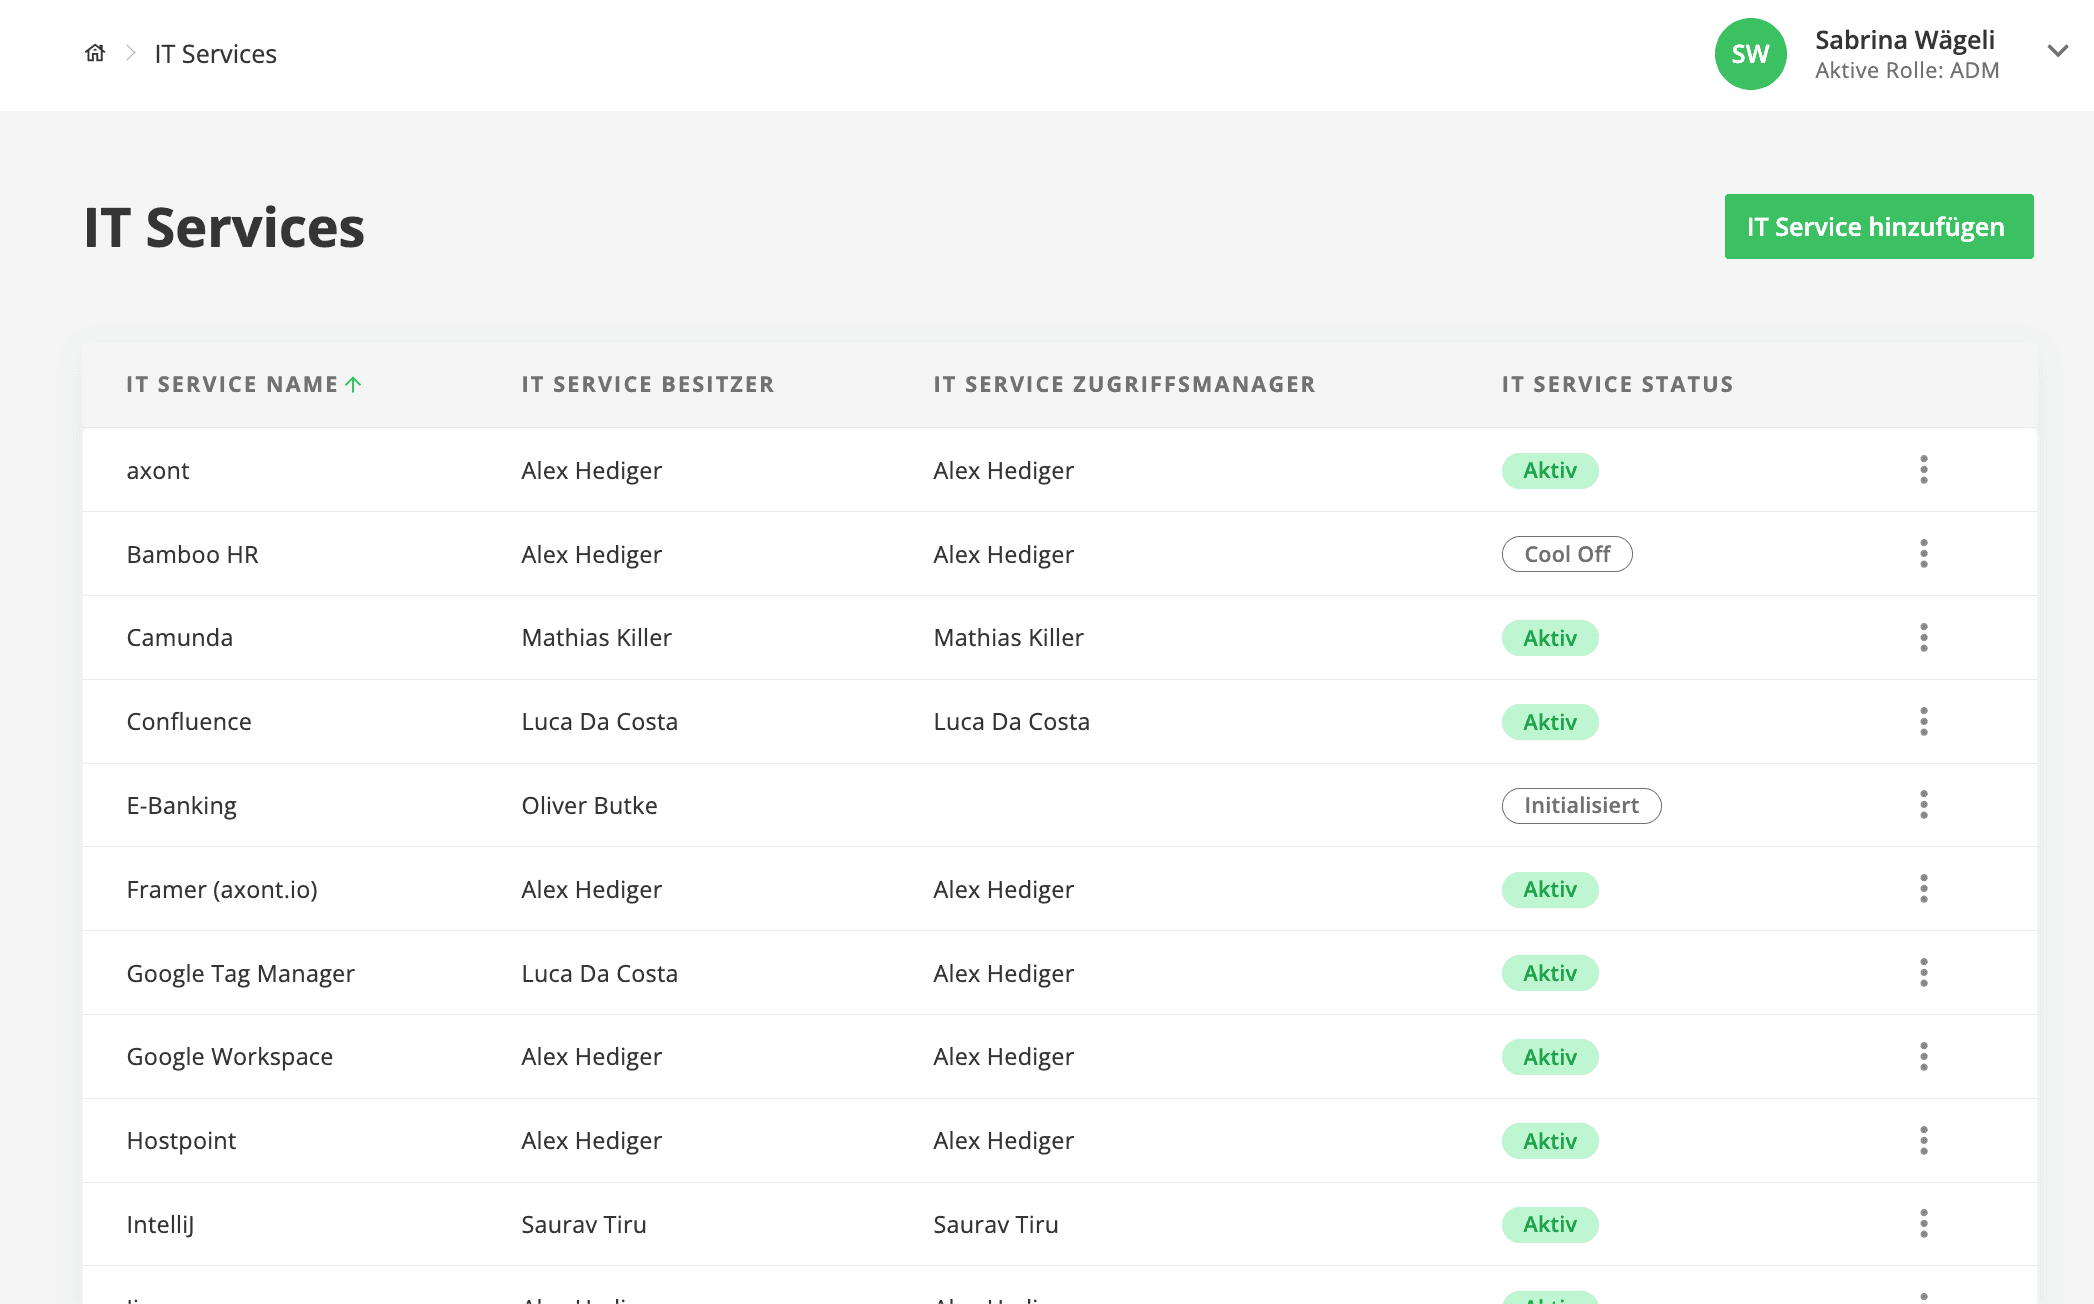Viewport: 2094px width, 1304px height.
Task: Select the Google Tag Manager service name
Action: [240, 974]
